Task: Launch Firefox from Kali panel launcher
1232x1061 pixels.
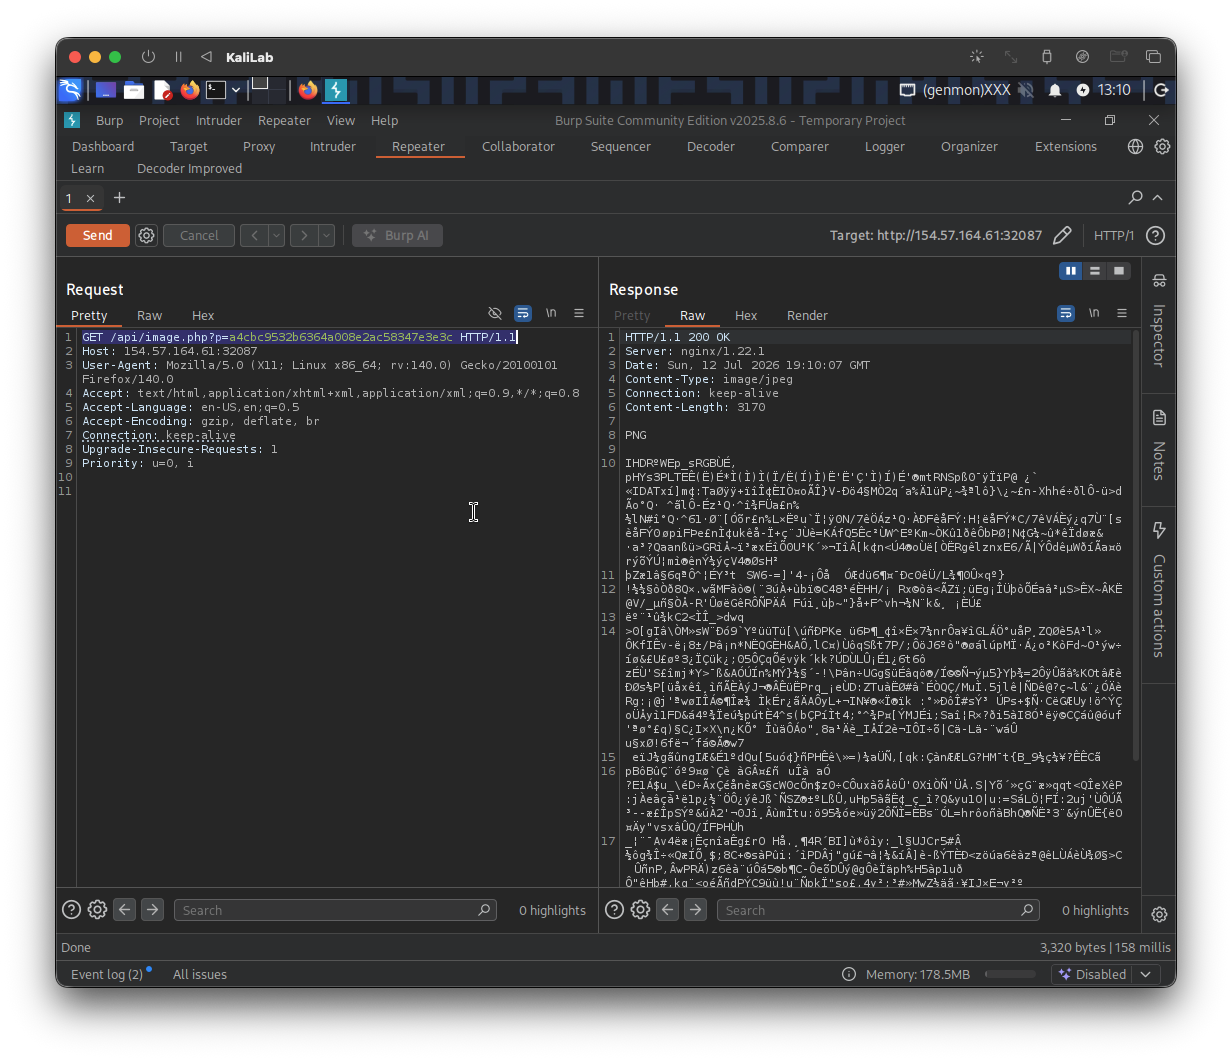Action: coord(189,90)
